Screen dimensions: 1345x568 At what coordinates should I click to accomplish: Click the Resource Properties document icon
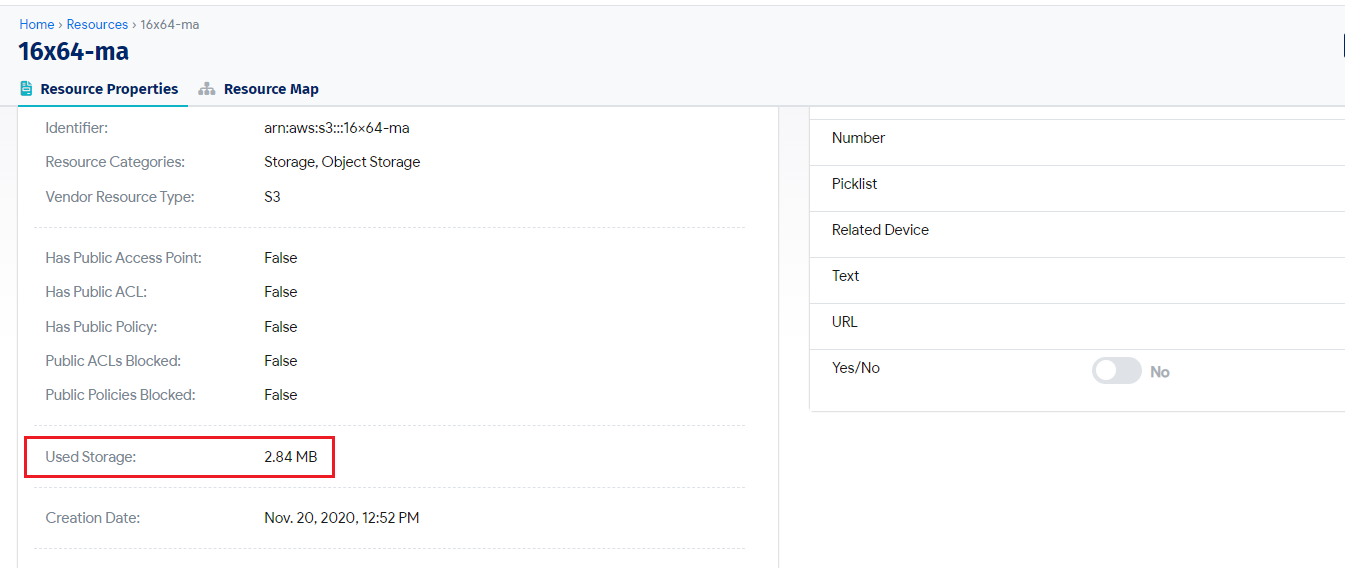[26, 89]
